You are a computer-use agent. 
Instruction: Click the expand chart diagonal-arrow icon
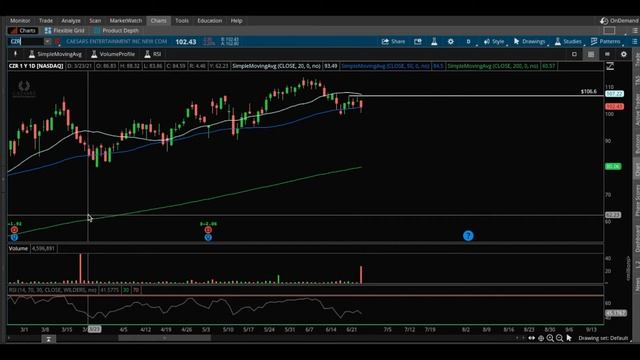tap(610, 66)
